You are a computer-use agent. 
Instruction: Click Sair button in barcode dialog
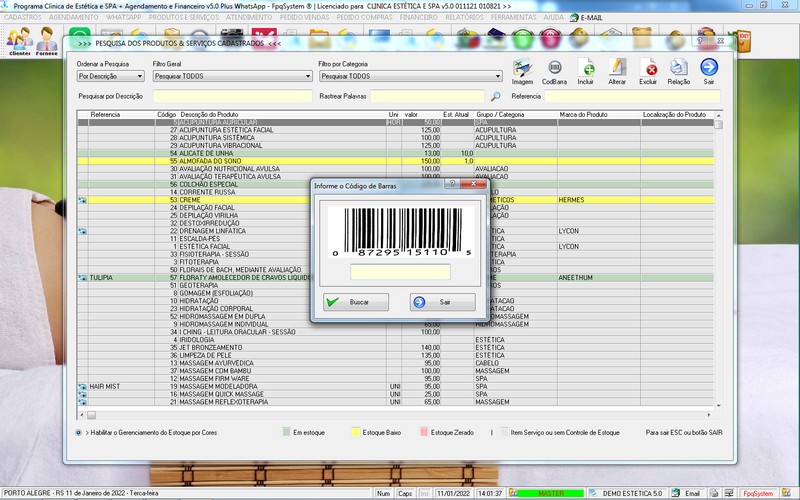(442, 302)
